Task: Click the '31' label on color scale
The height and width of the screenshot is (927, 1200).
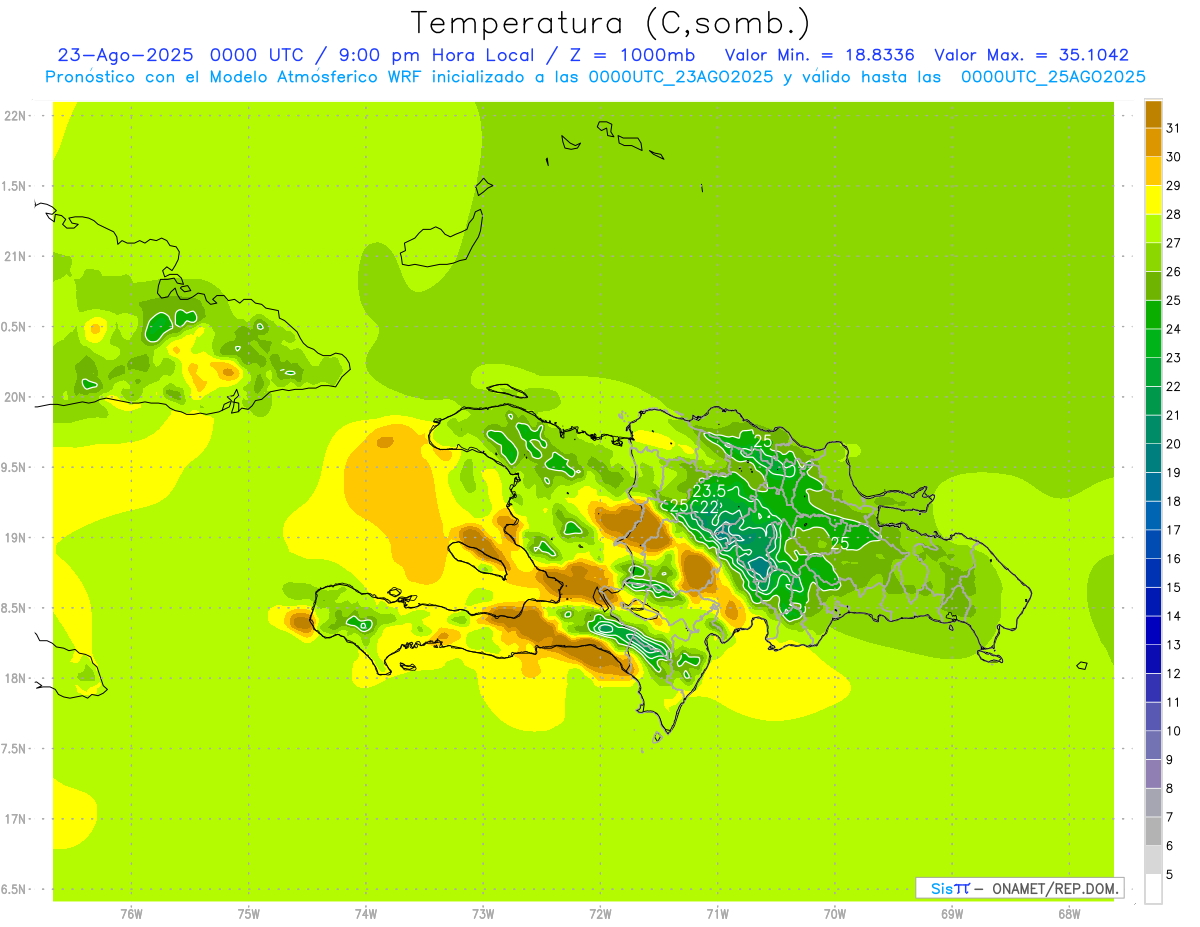Action: [1173, 128]
